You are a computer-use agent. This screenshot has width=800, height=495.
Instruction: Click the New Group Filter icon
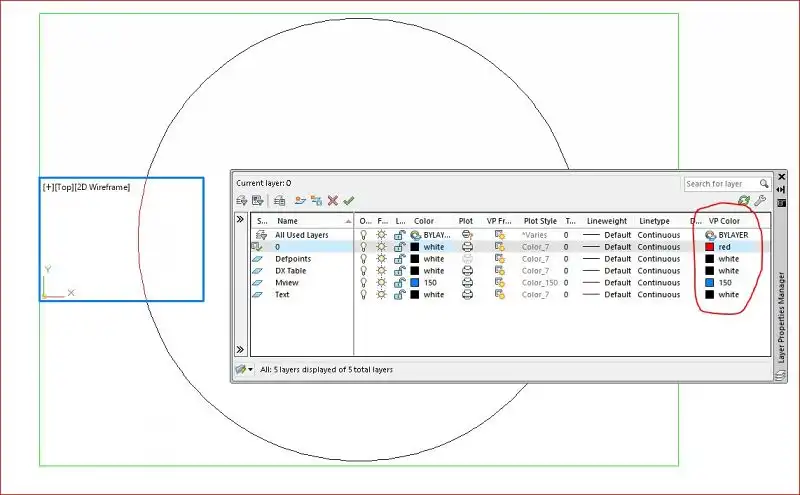pos(258,201)
